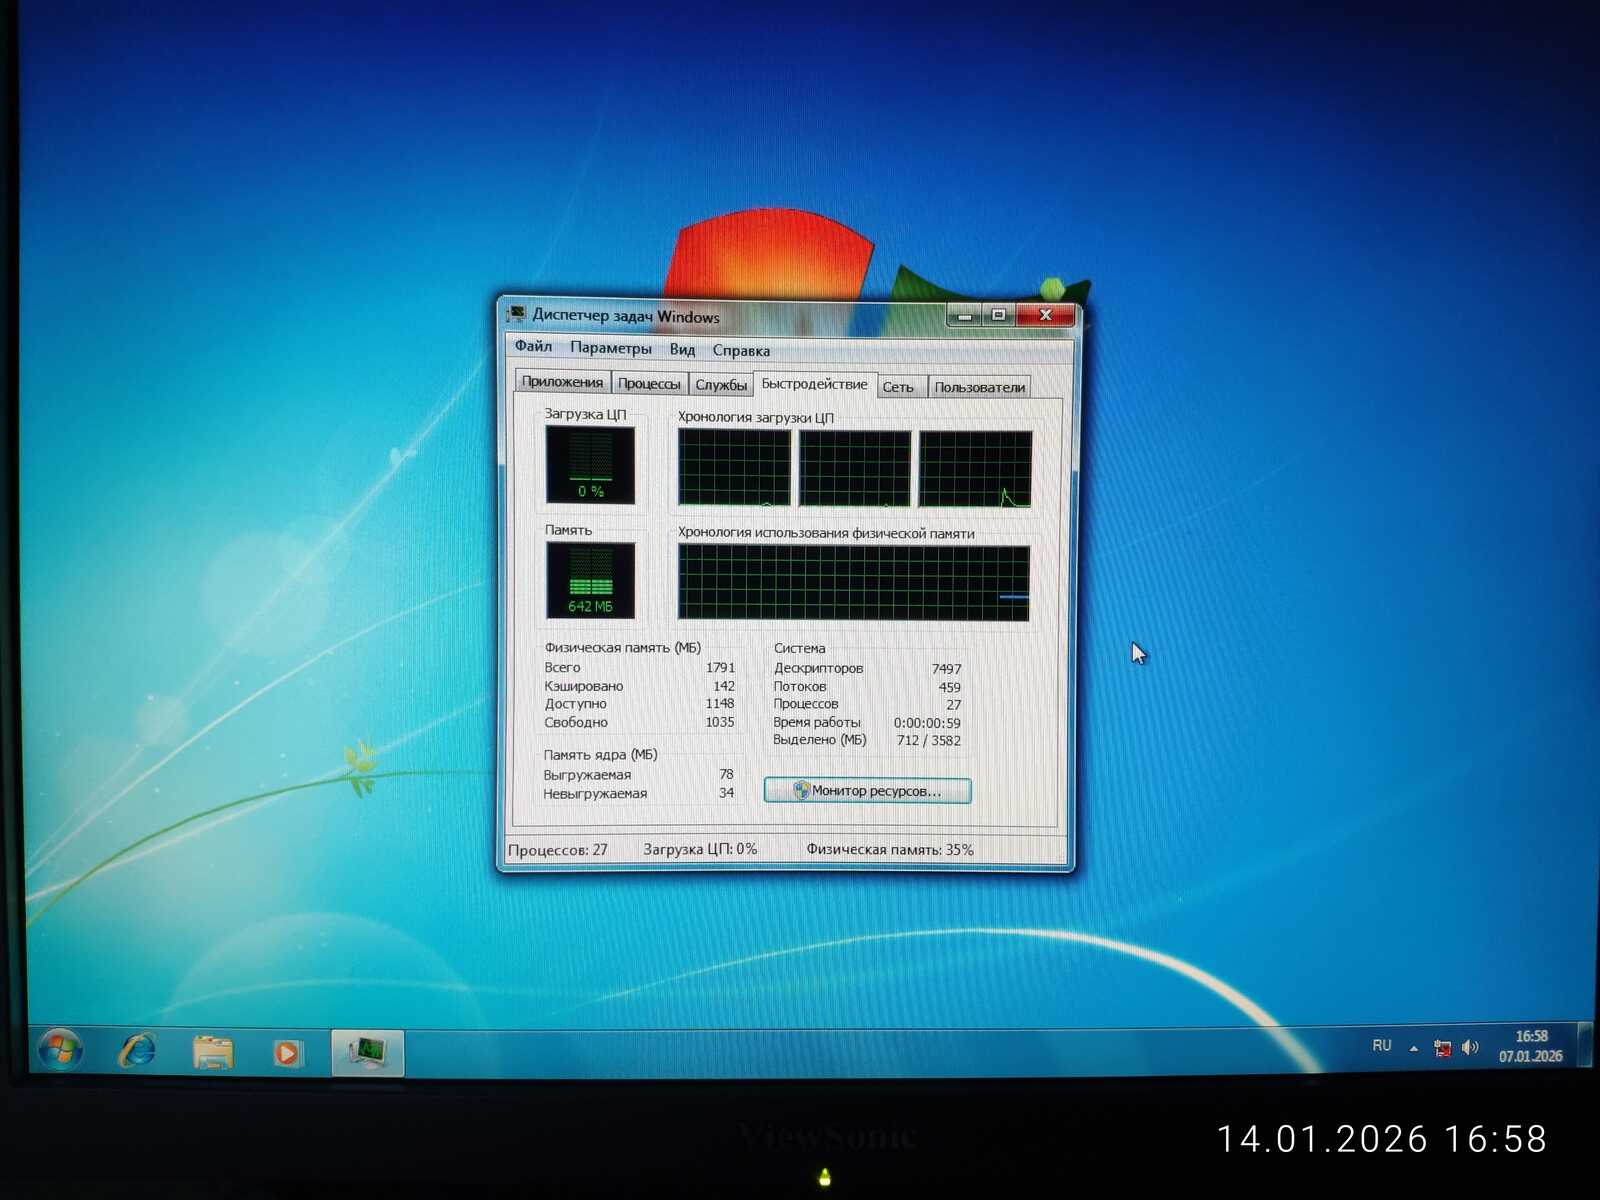Viewport: 1600px width, 1200px height.
Task: Switch to the Службы tab
Action: [x=721, y=385]
